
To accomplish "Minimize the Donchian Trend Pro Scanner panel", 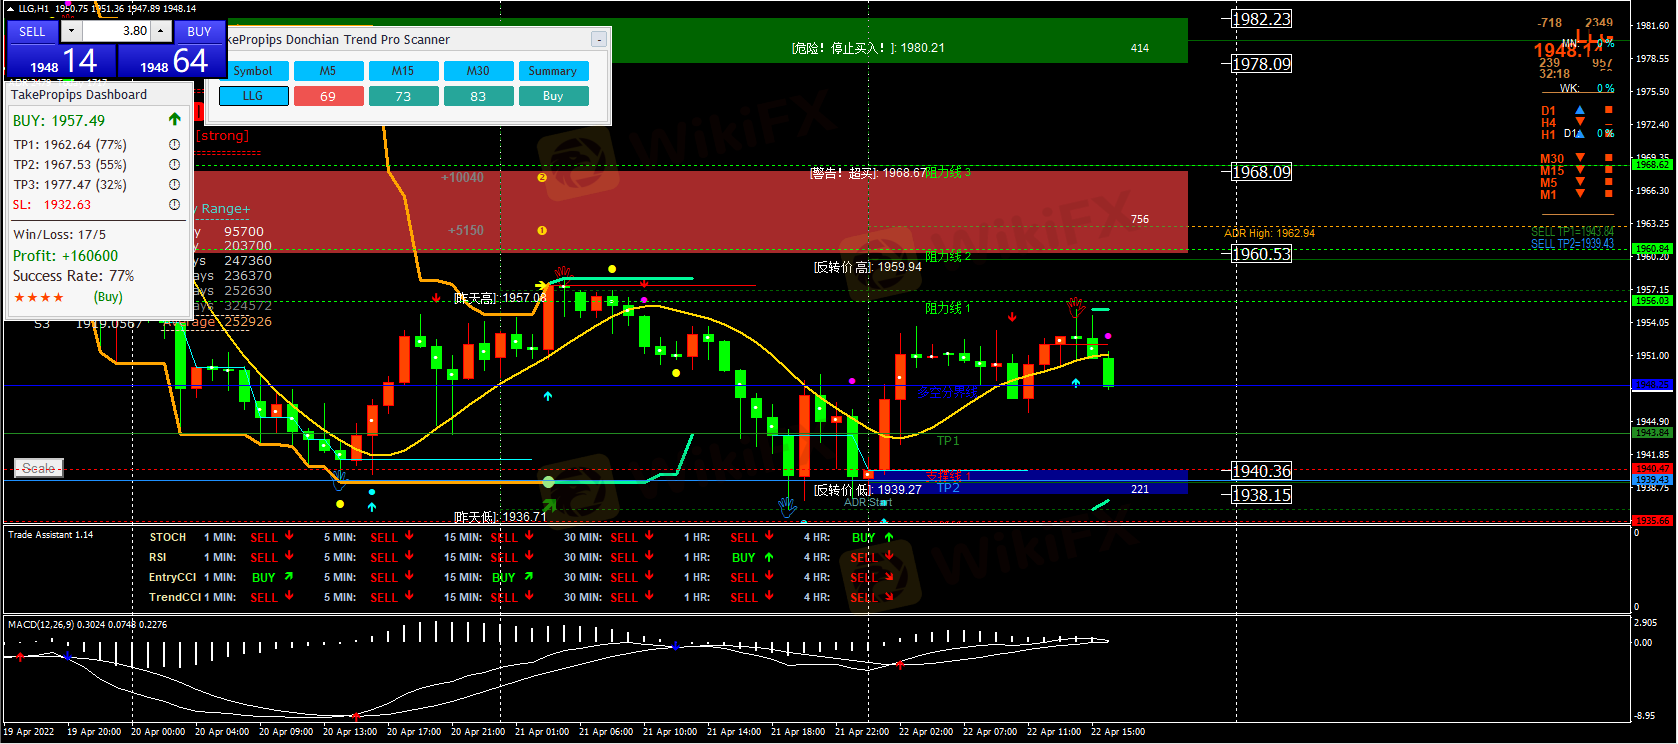I will coord(598,40).
